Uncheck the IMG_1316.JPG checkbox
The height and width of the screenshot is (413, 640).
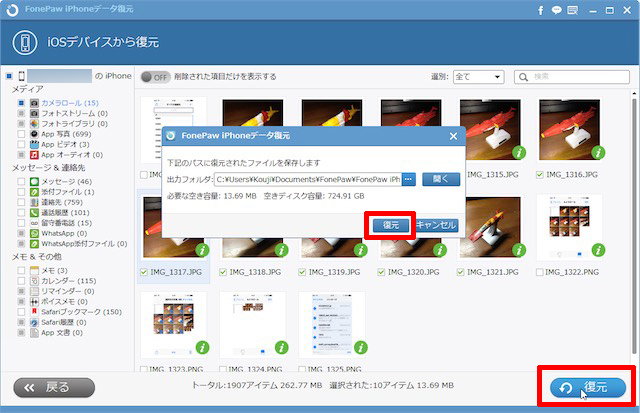(540, 175)
